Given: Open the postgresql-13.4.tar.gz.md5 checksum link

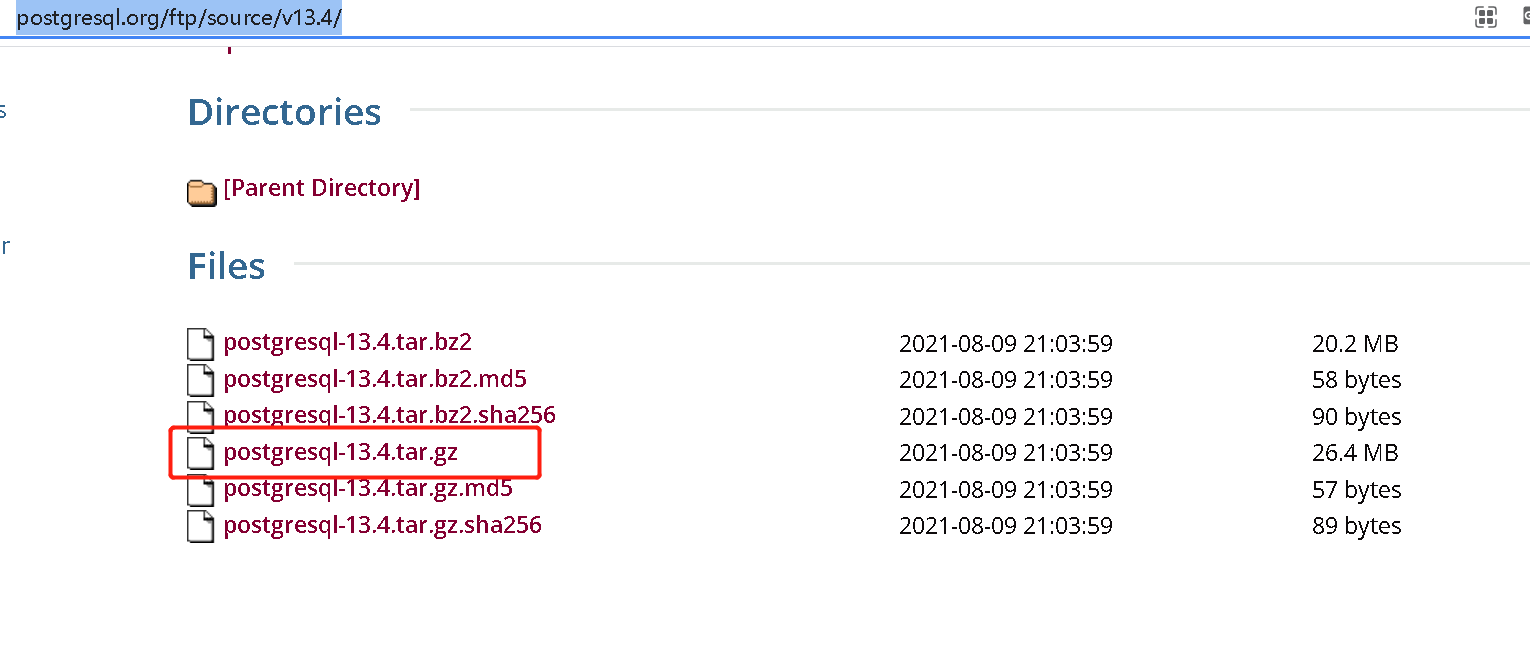Looking at the screenshot, I should click(368, 489).
